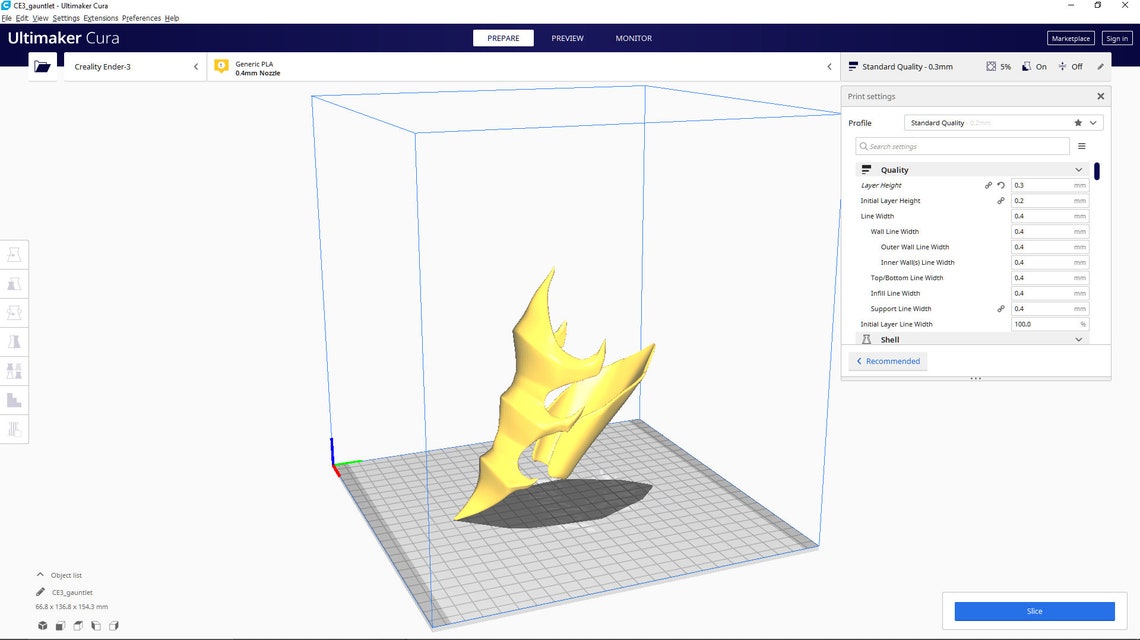Image resolution: width=1140 pixels, height=640 pixels.
Task: Reset Layer Height using the revert arrow icon
Action: pyautogui.click(x=1001, y=185)
